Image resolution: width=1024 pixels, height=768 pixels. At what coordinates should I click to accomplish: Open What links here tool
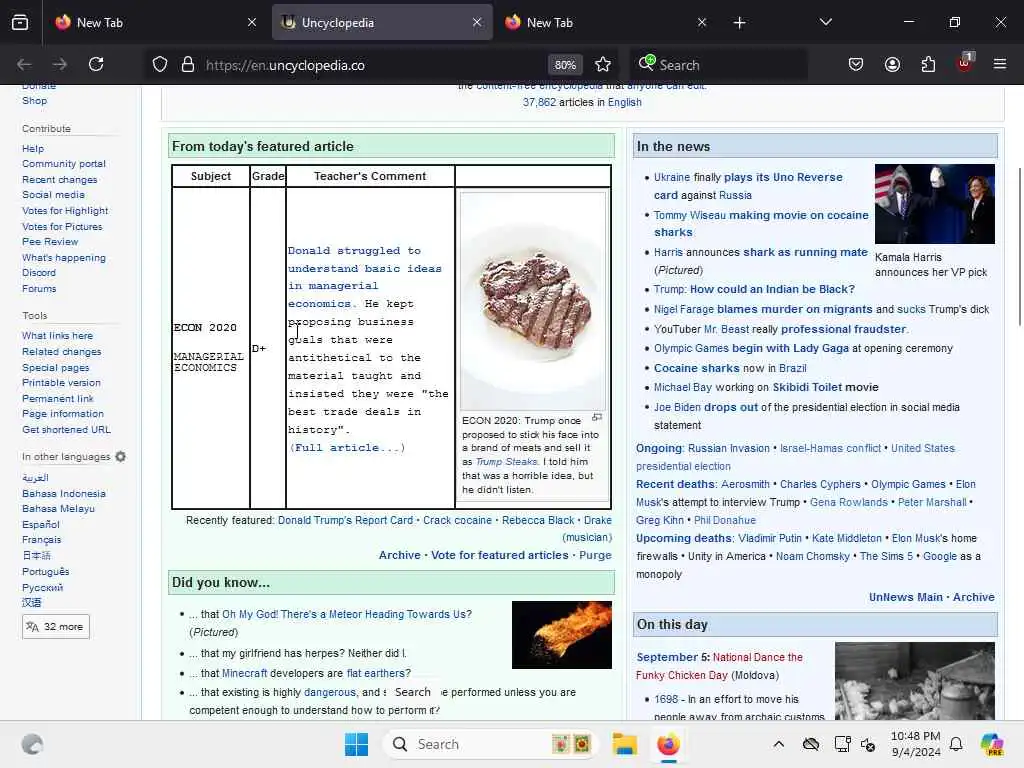point(57,336)
